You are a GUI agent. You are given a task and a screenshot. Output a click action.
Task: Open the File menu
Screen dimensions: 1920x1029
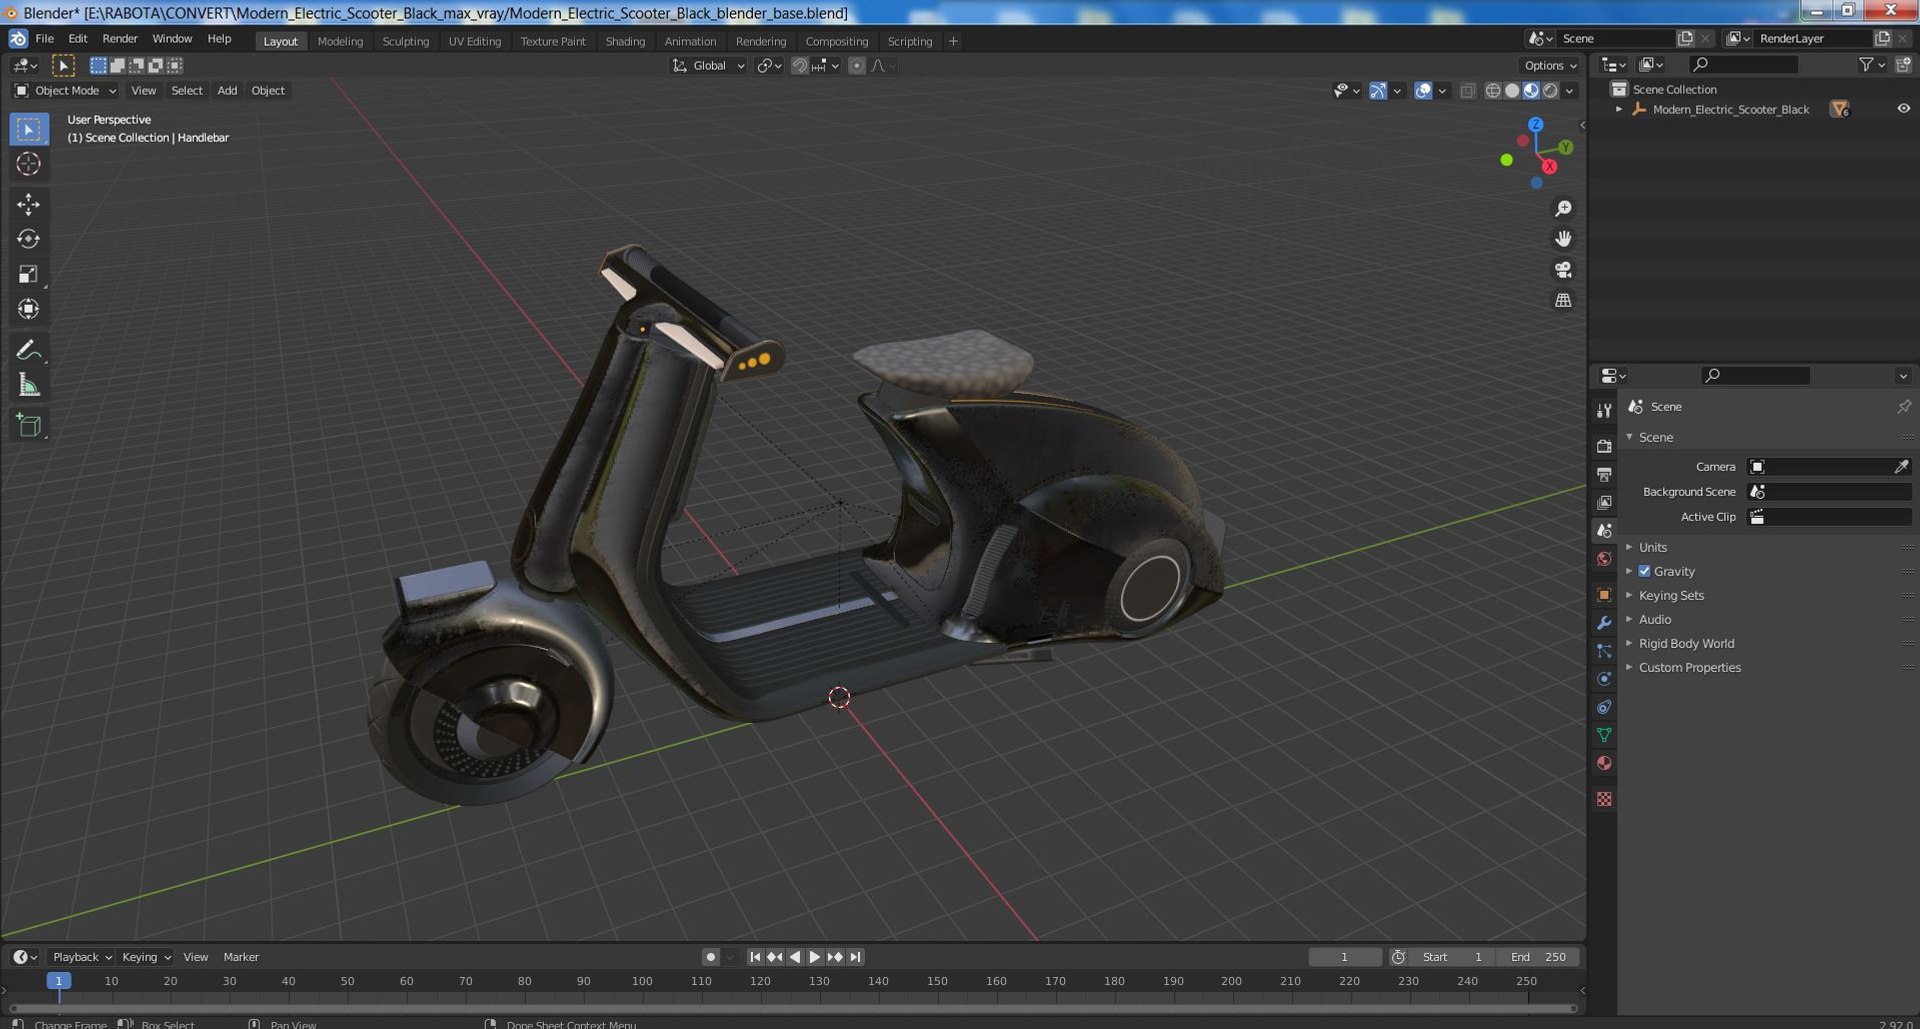click(45, 39)
